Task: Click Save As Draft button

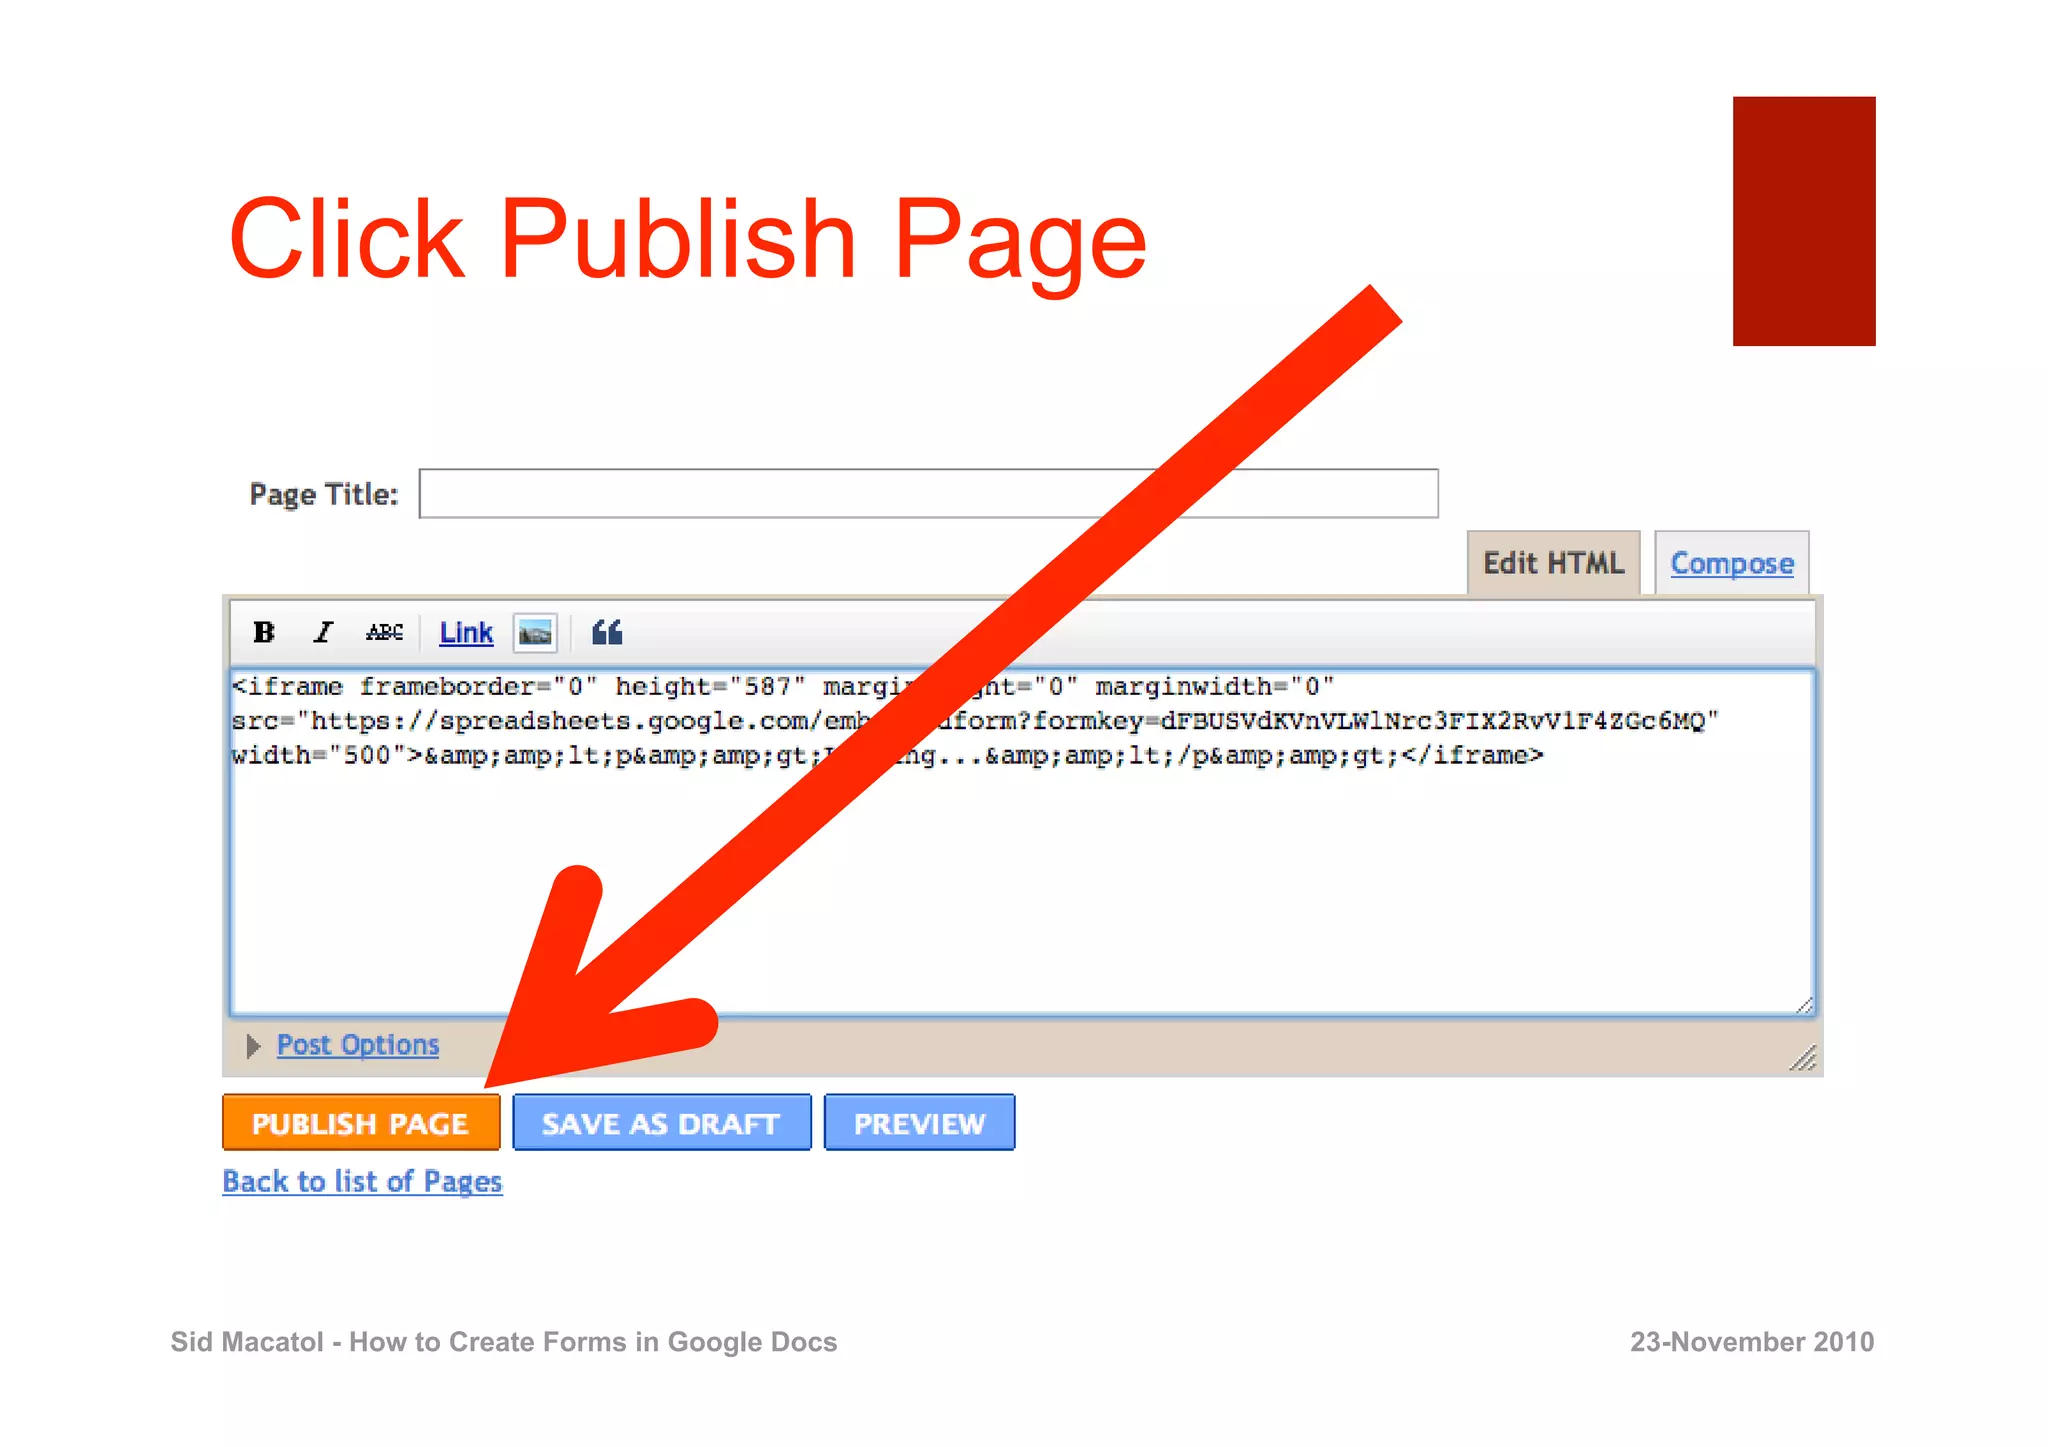Action: click(x=661, y=1123)
